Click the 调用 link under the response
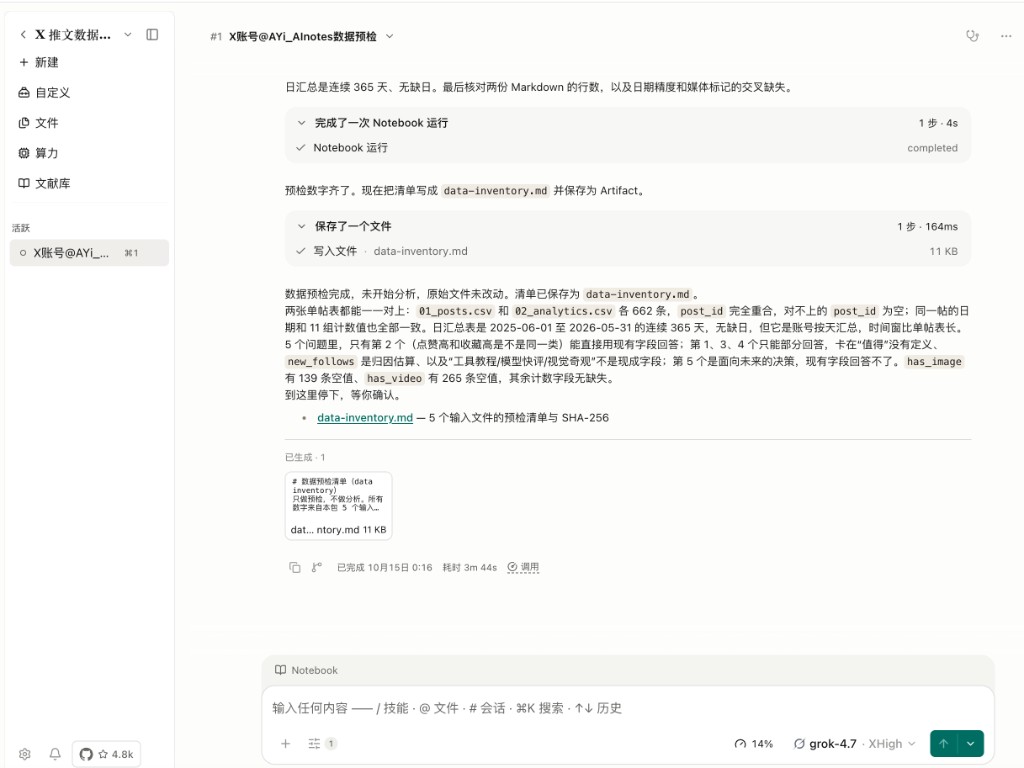The width and height of the screenshot is (1024, 768). [524, 567]
